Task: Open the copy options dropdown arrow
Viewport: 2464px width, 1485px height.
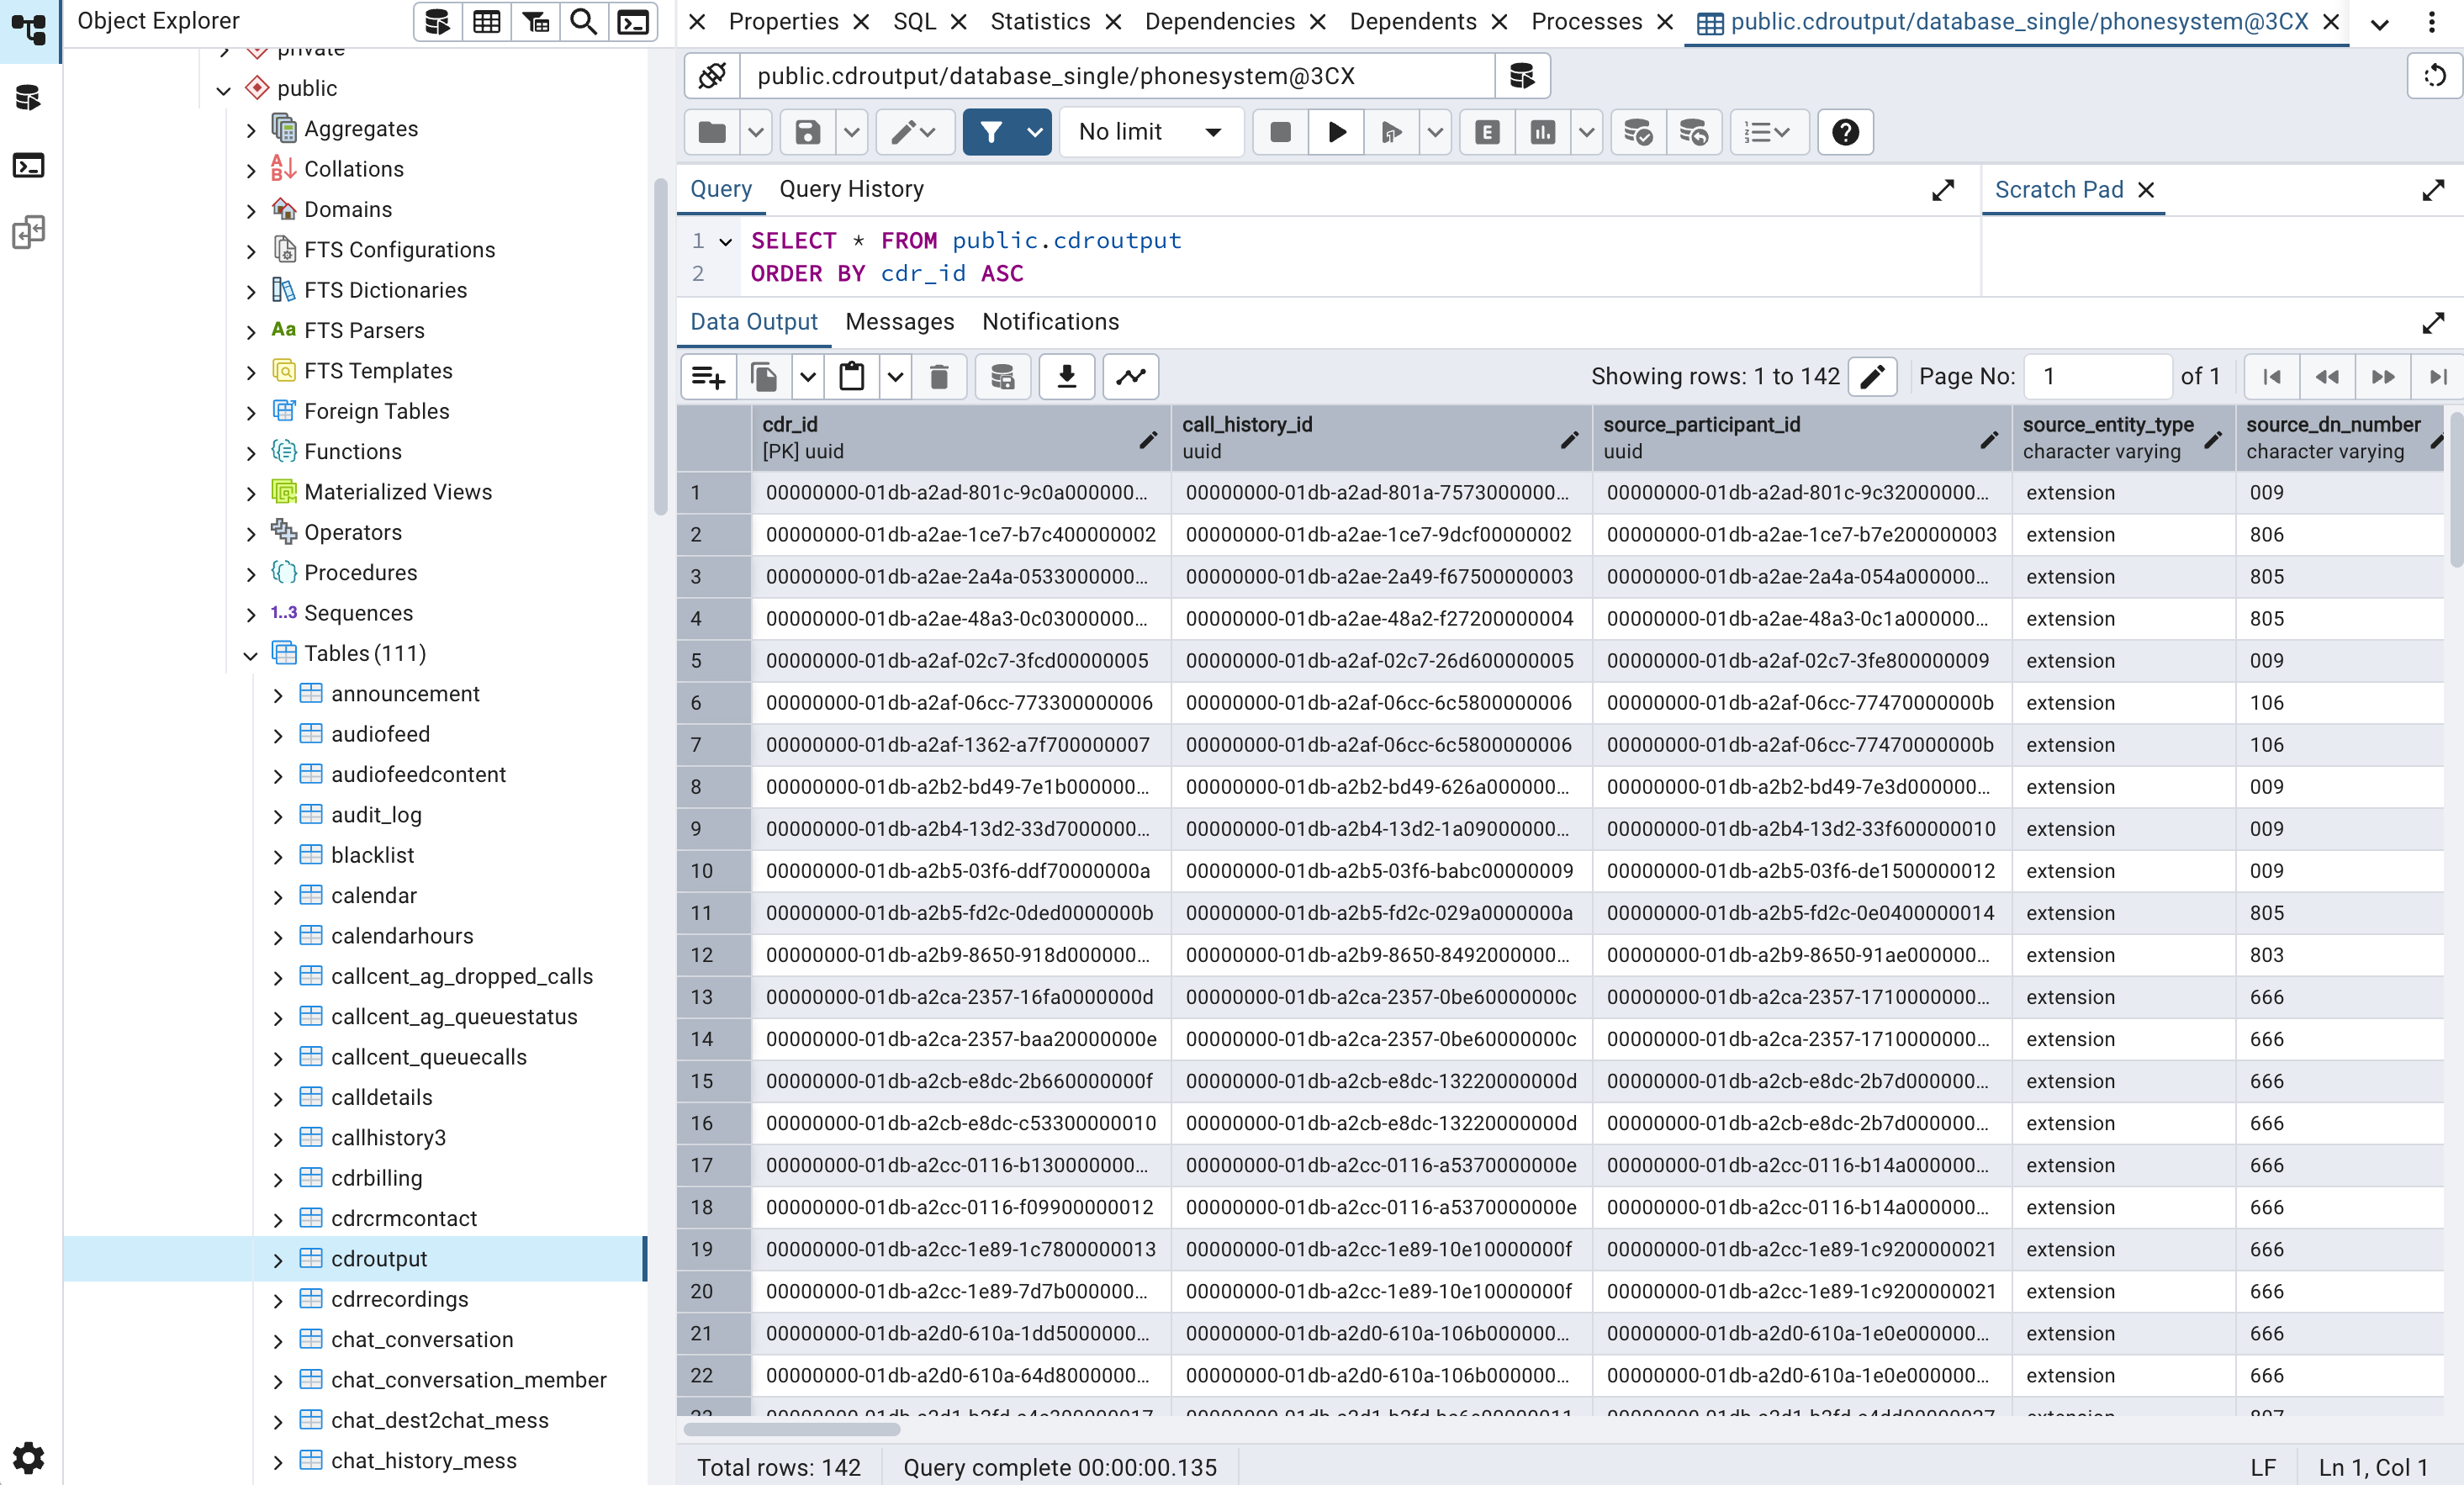Action: pyautogui.click(x=808, y=377)
